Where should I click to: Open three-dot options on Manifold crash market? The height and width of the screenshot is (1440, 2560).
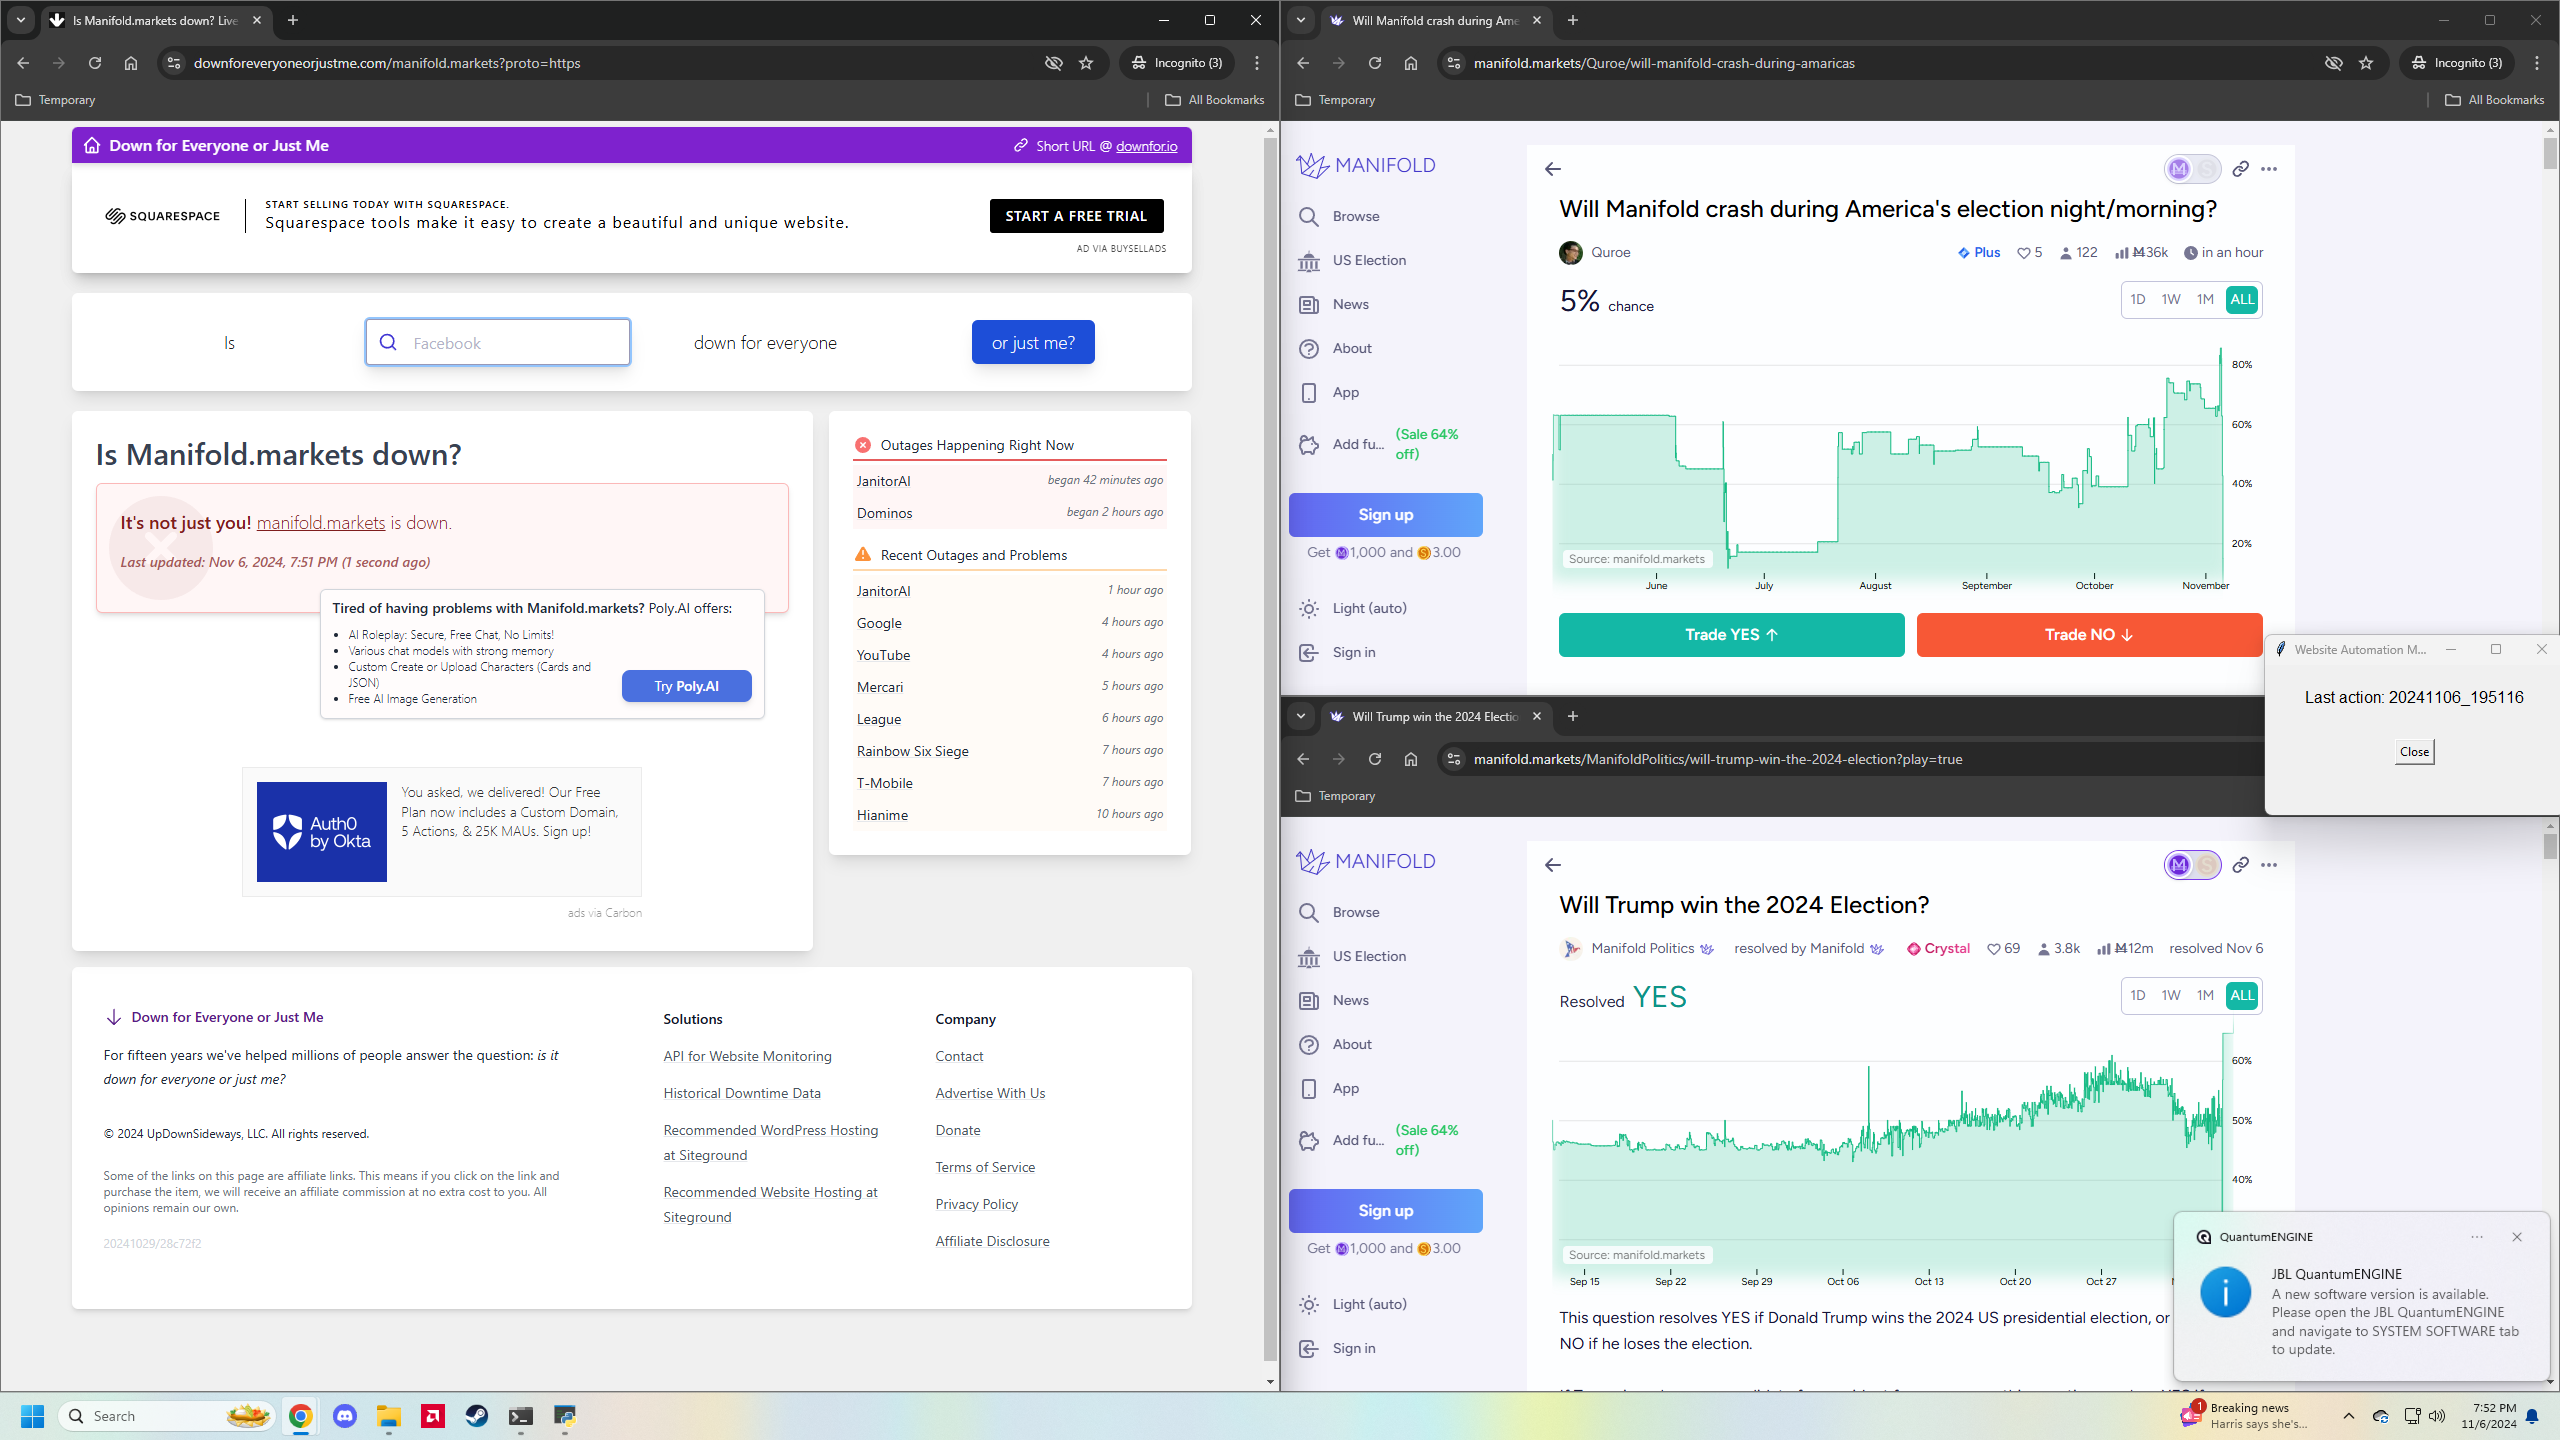pos(2269,169)
